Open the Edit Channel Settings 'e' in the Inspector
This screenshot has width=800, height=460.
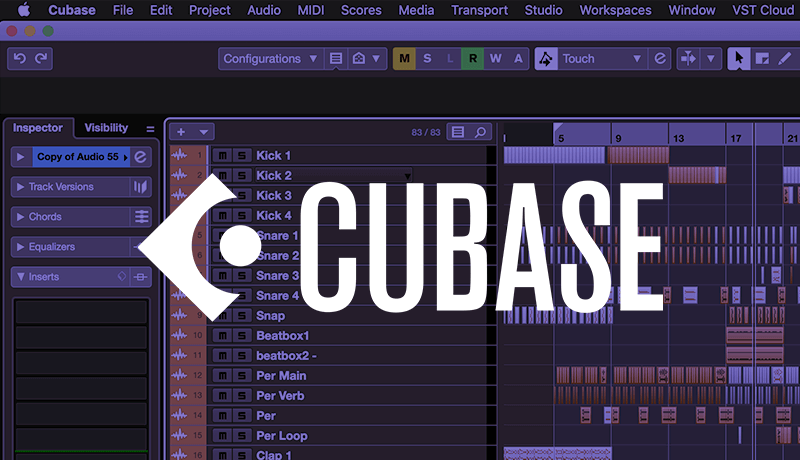(x=140, y=157)
